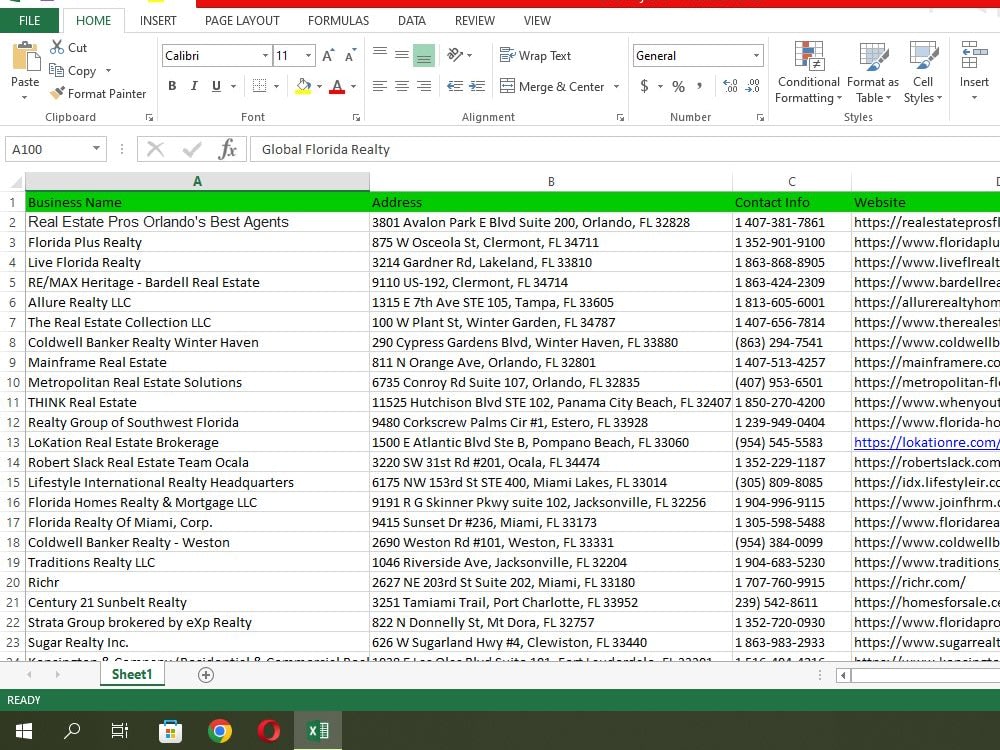Middle-align cell content
Screen dimensions: 1000x750
click(402, 55)
